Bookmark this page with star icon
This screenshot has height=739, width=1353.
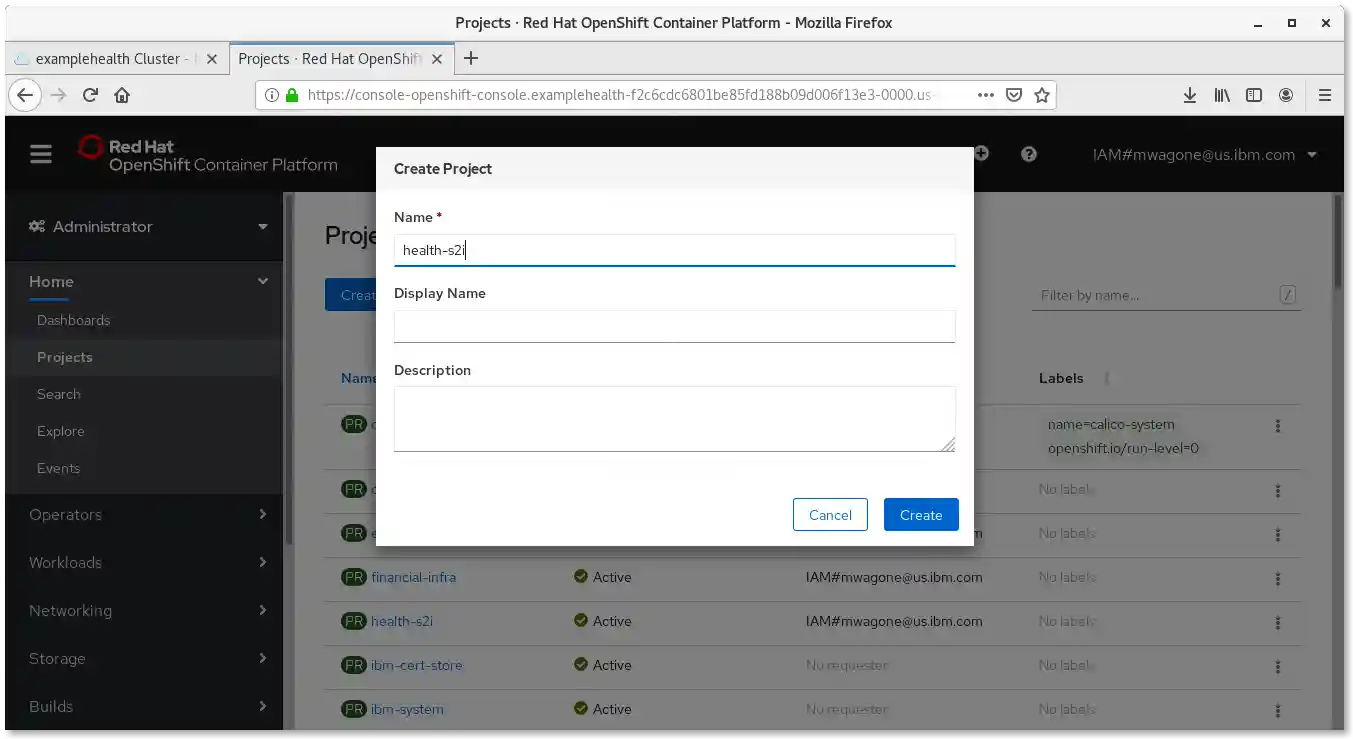point(1041,95)
